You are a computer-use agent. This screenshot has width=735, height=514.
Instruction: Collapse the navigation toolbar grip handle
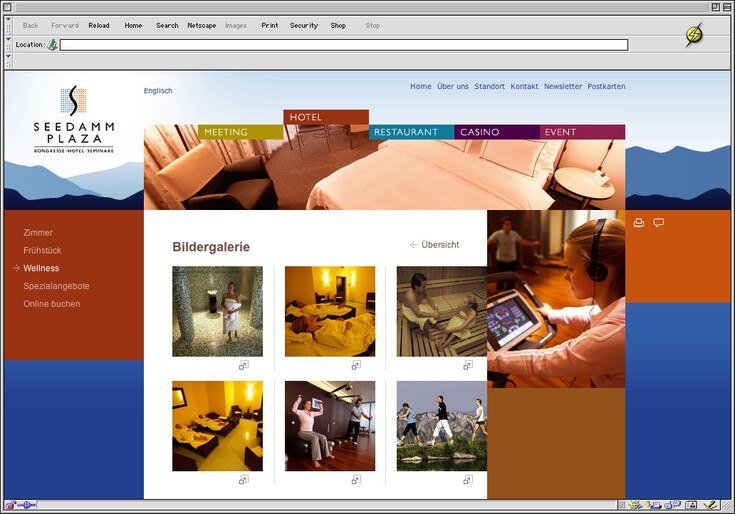click(9, 26)
